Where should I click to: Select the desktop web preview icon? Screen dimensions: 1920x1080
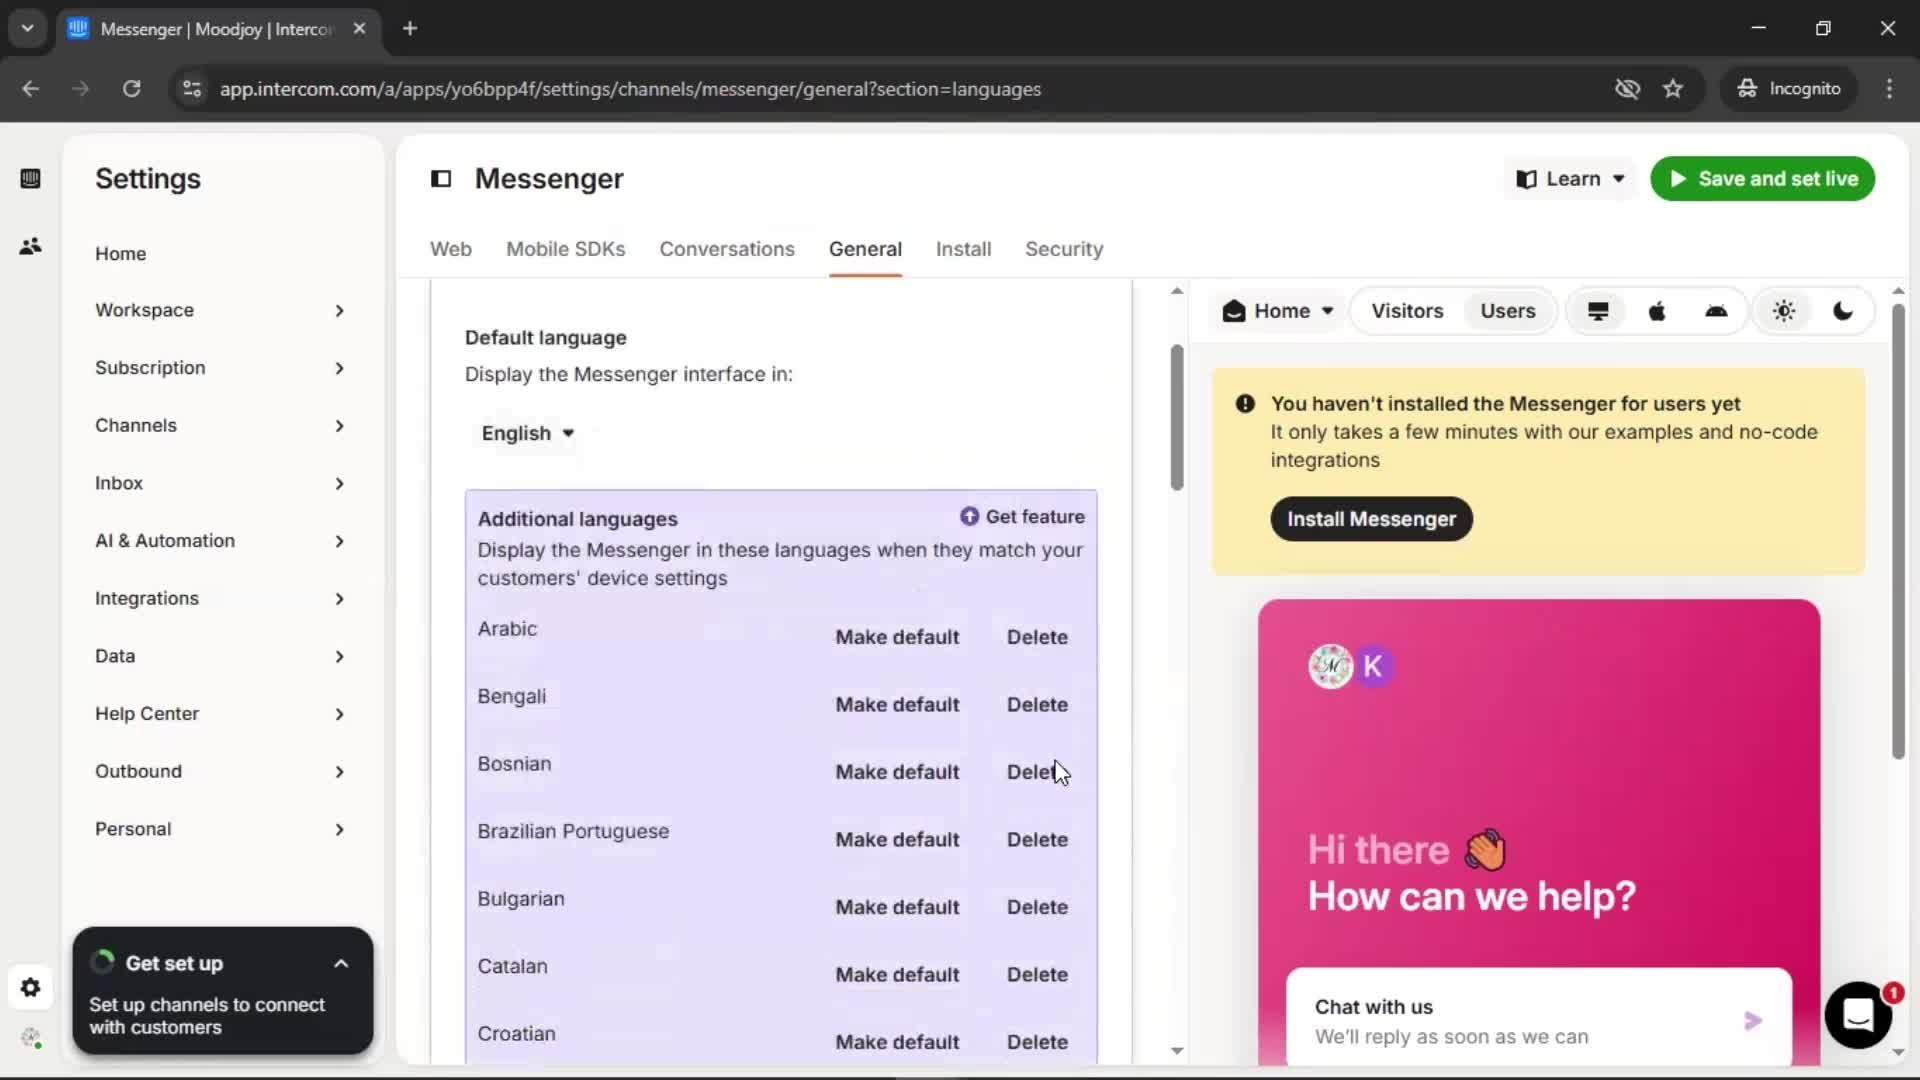(1598, 312)
